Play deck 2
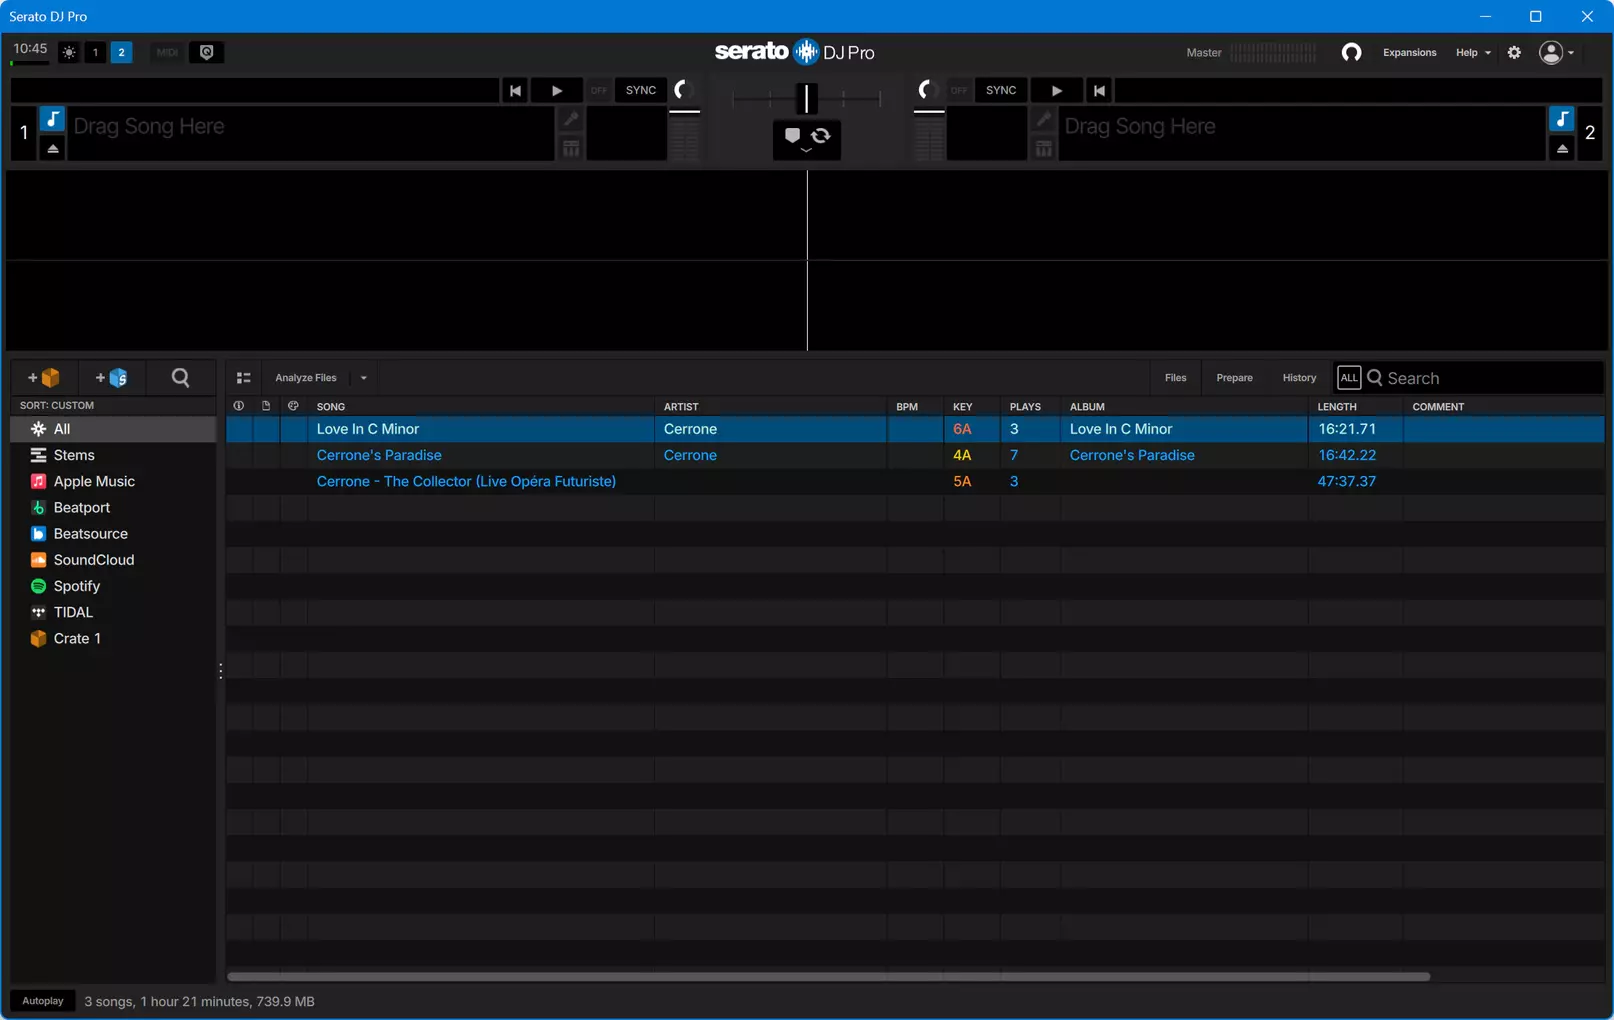Screen dimensions: 1614x1020 coord(1056,90)
